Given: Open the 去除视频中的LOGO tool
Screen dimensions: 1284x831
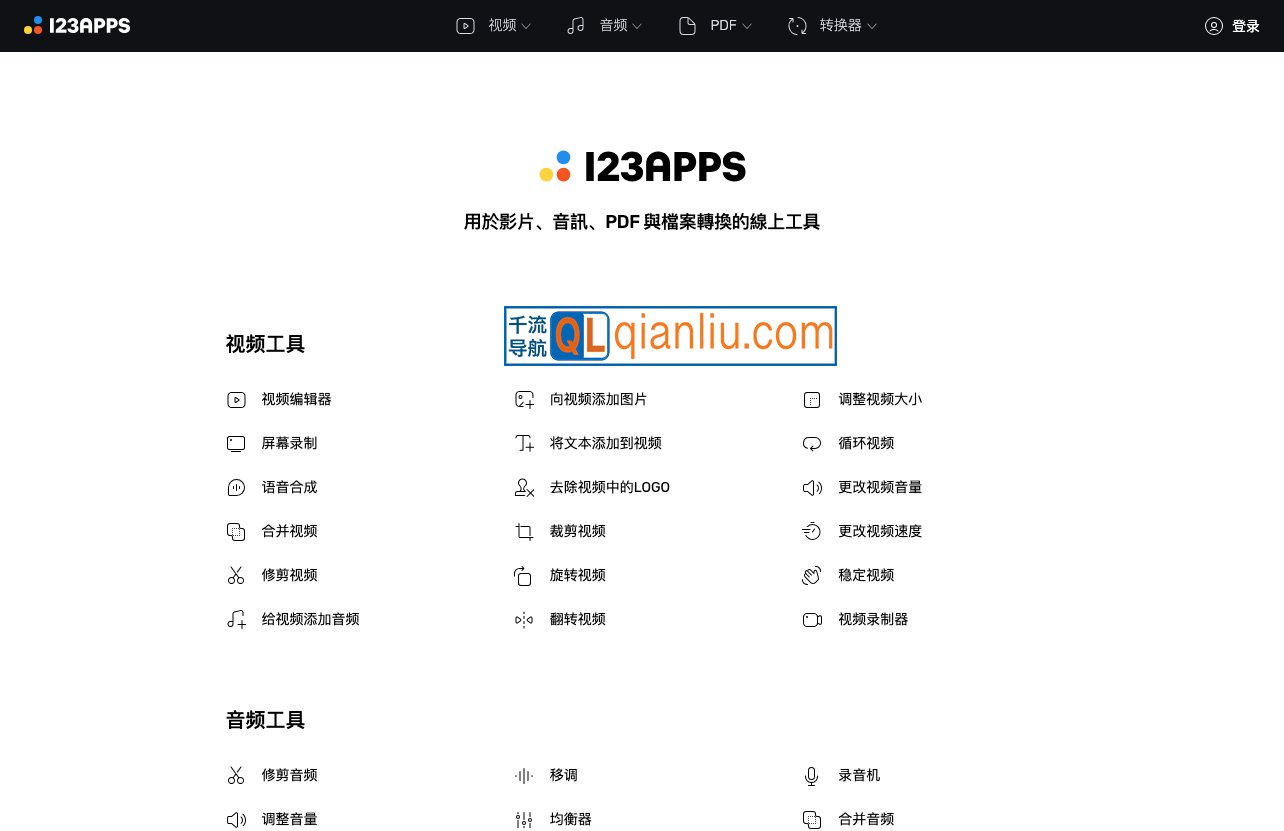Looking at the screenshot, I should coord(610,487).
